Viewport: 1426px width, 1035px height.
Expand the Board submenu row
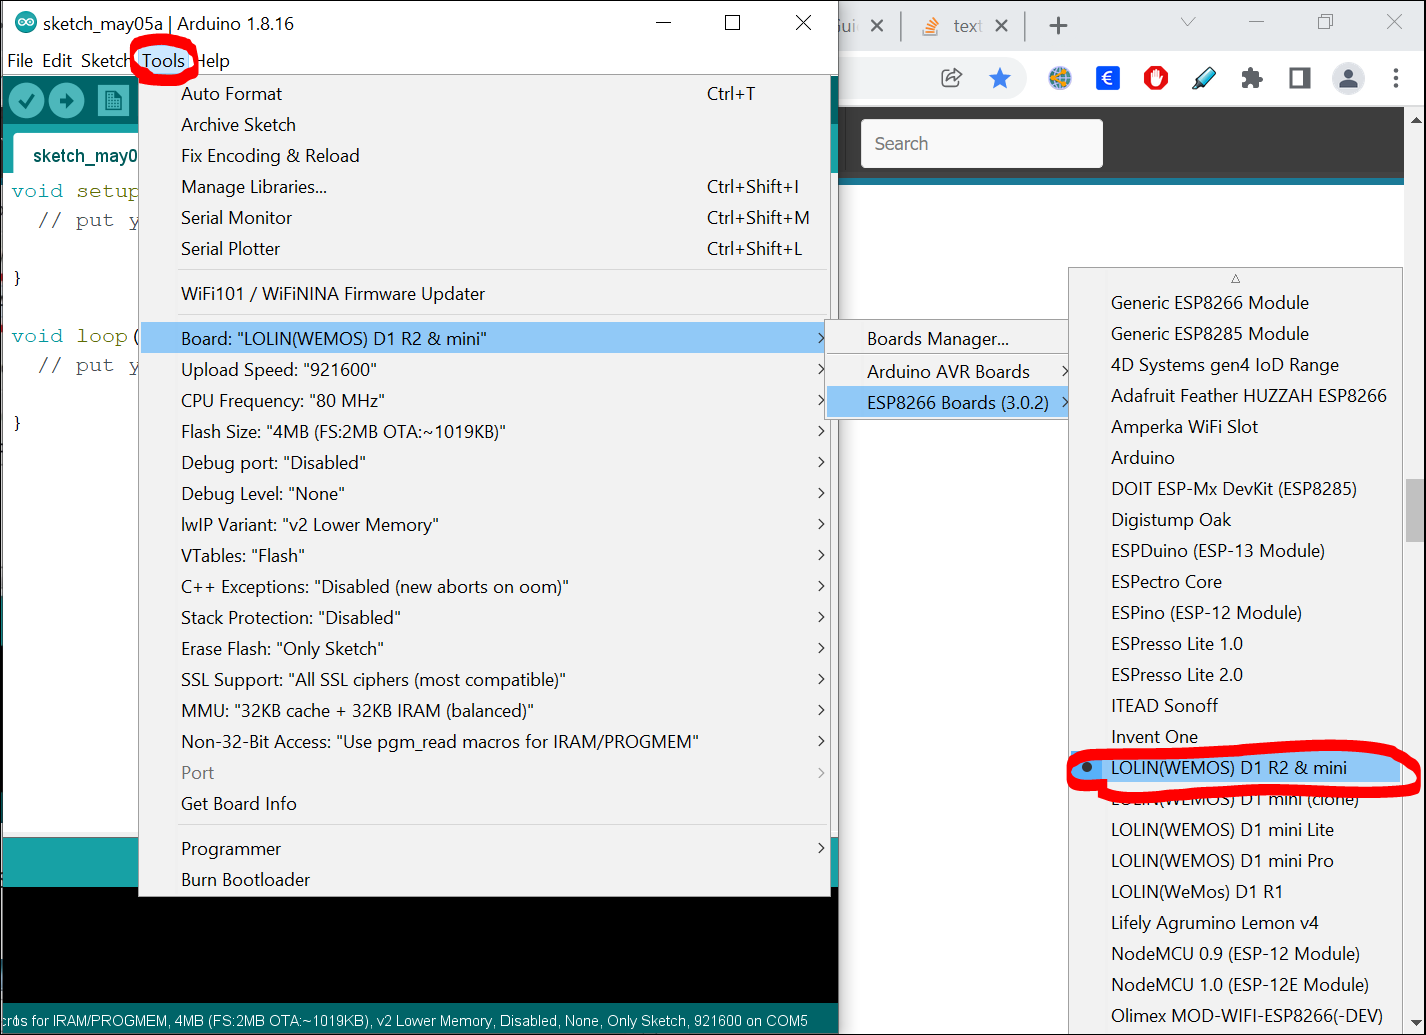(x=484, y=338)
